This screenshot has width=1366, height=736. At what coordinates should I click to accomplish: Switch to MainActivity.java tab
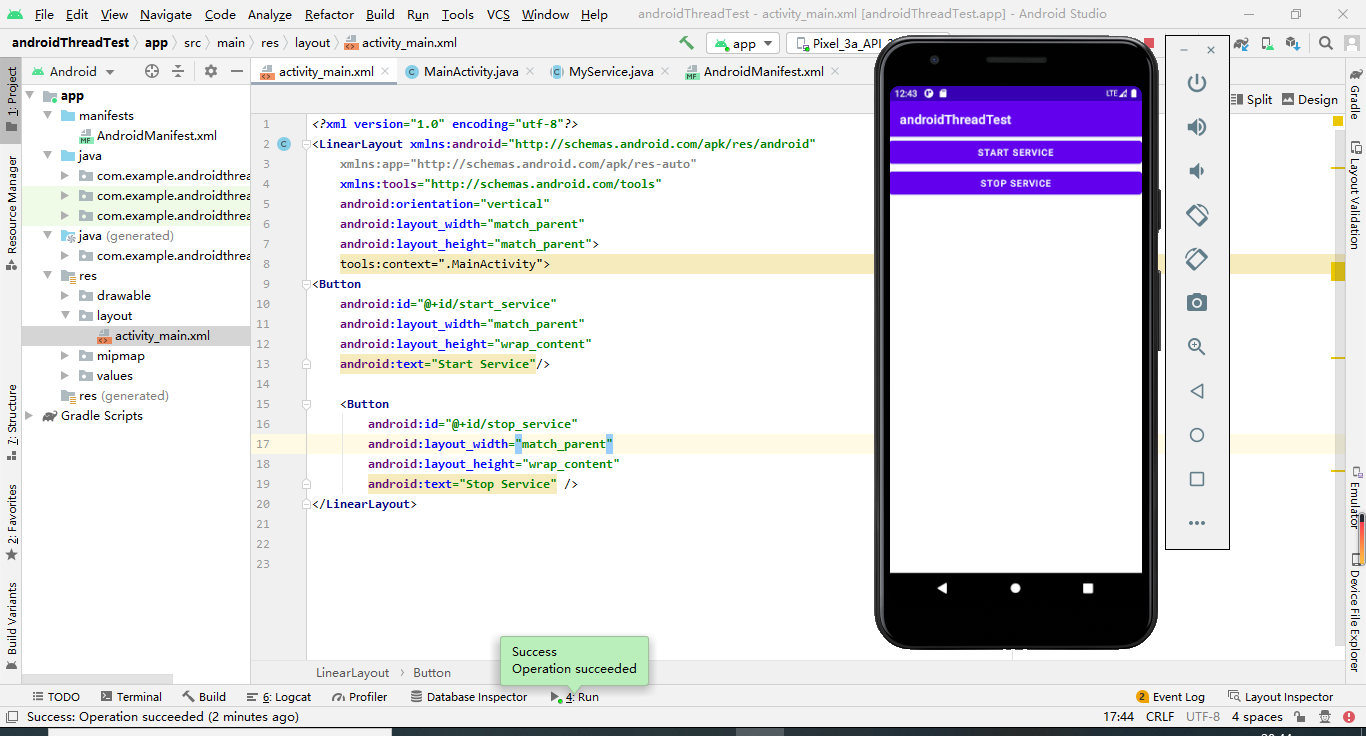471,72
